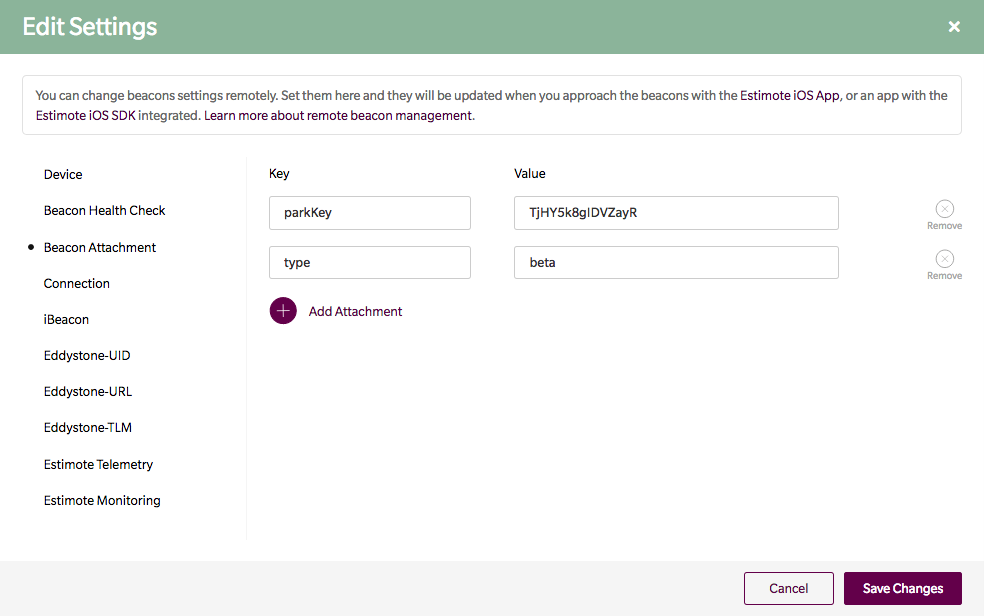Click the purple plus Add Attachment icon
This screenshot has width=984, height=616.
(283, 311)
